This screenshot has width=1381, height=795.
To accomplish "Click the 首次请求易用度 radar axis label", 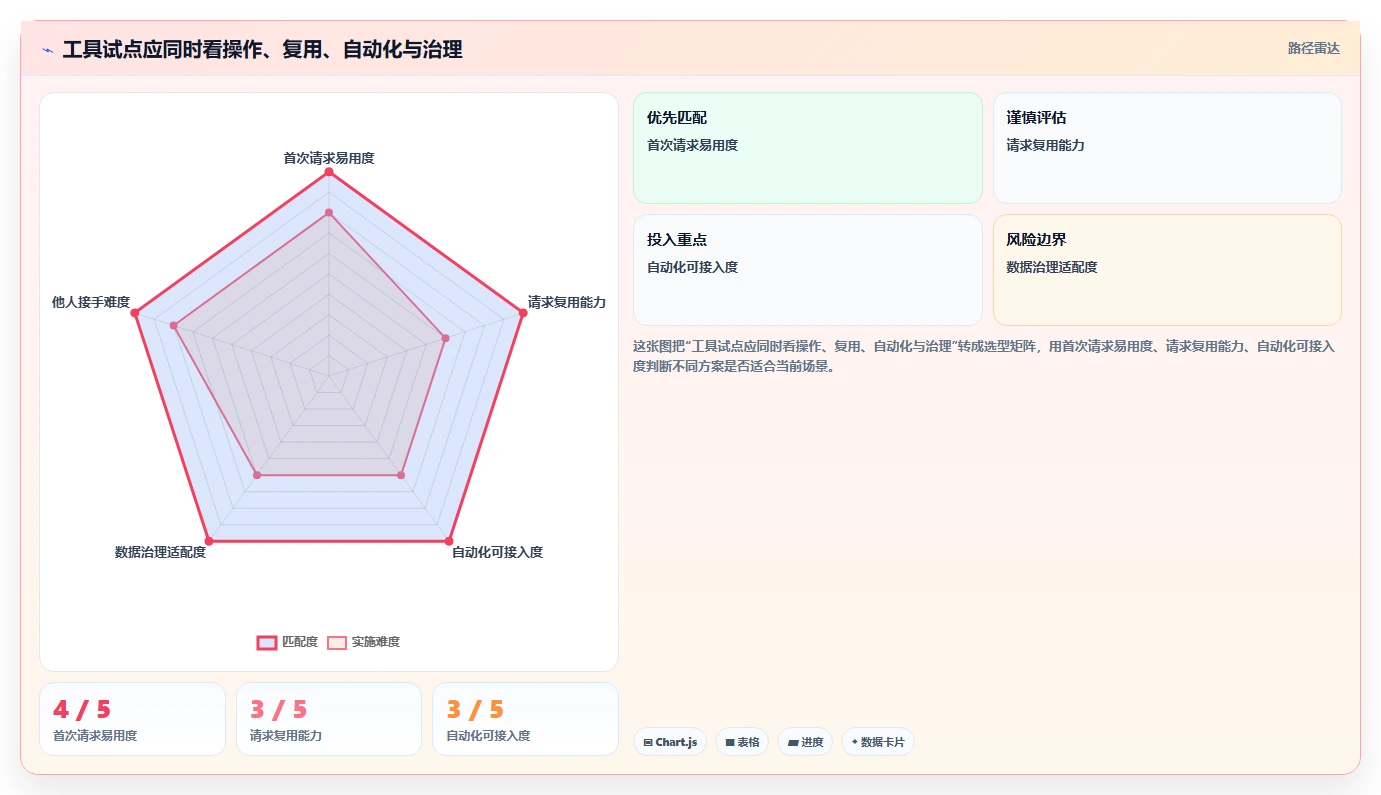I will [x=329, y=158].
